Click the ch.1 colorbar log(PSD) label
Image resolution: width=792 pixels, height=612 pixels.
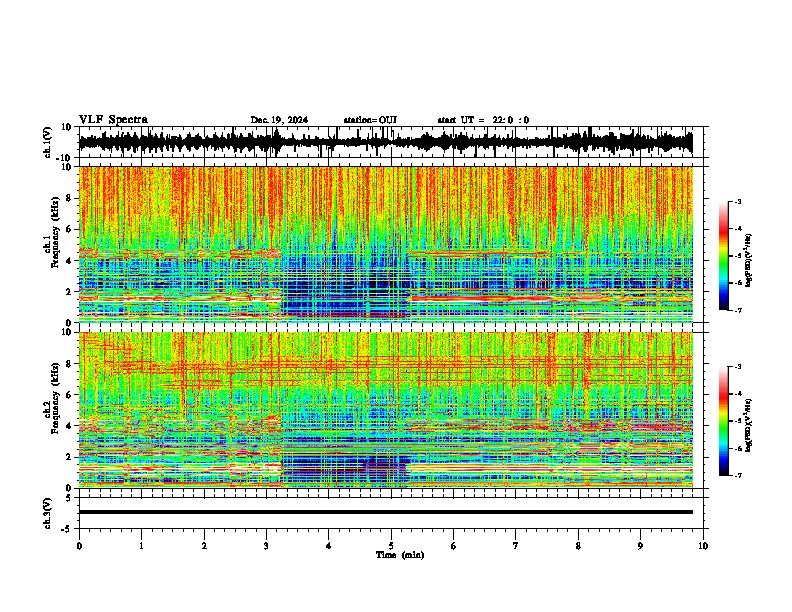coord(749,260)
